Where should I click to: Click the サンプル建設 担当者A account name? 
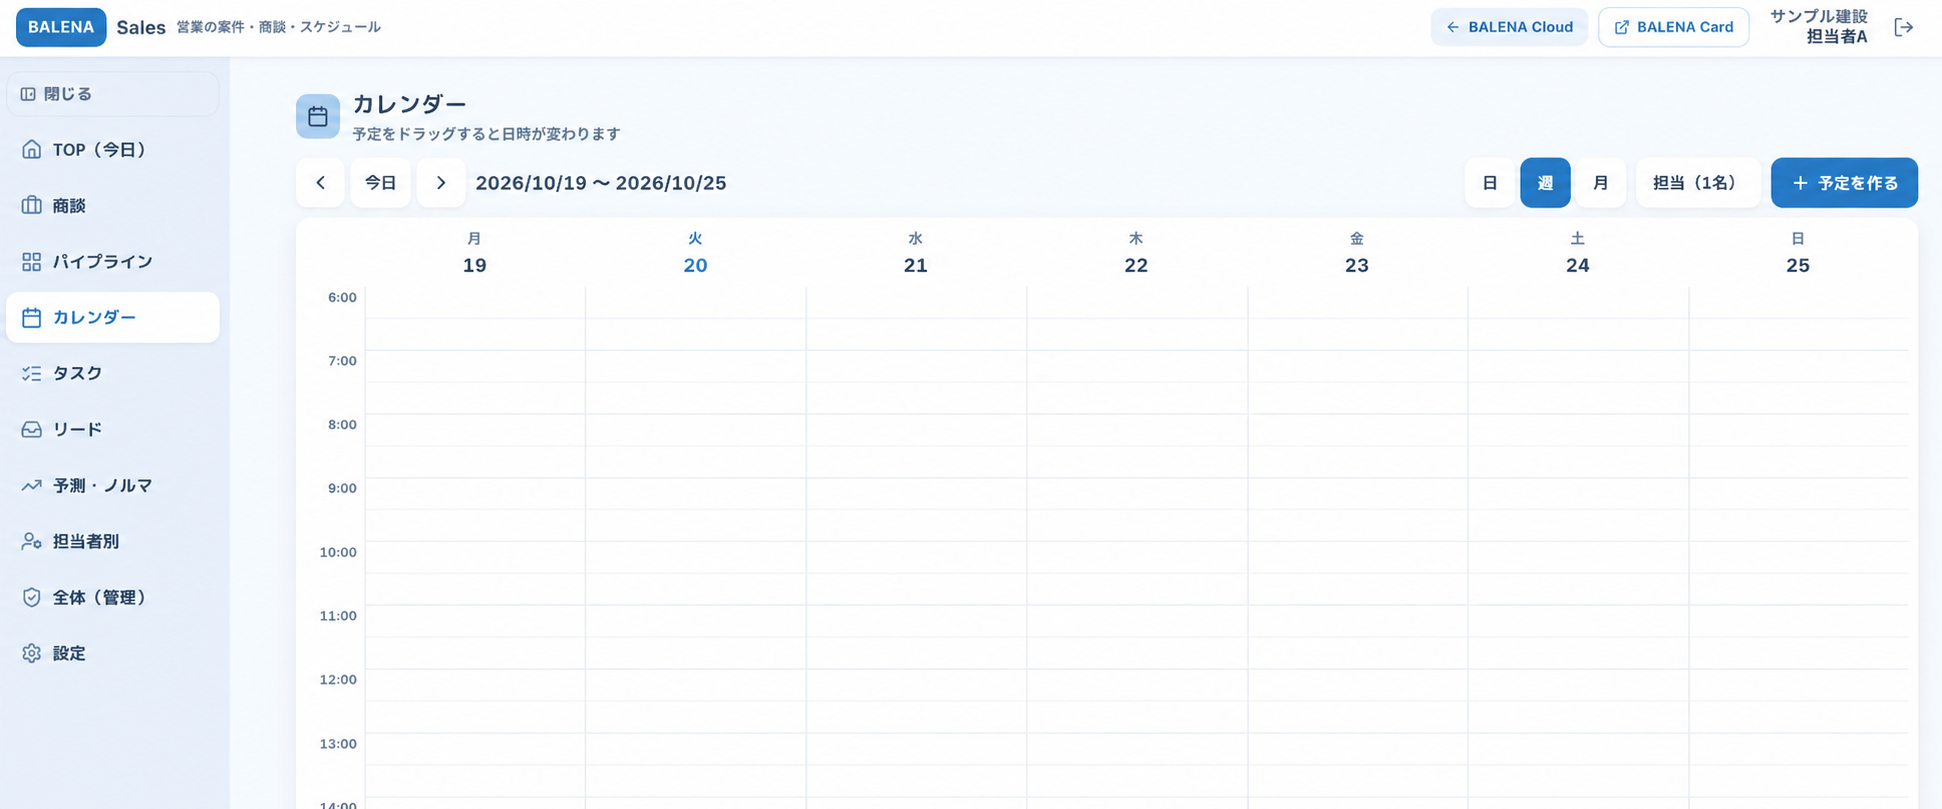[x=1818, y=27]
